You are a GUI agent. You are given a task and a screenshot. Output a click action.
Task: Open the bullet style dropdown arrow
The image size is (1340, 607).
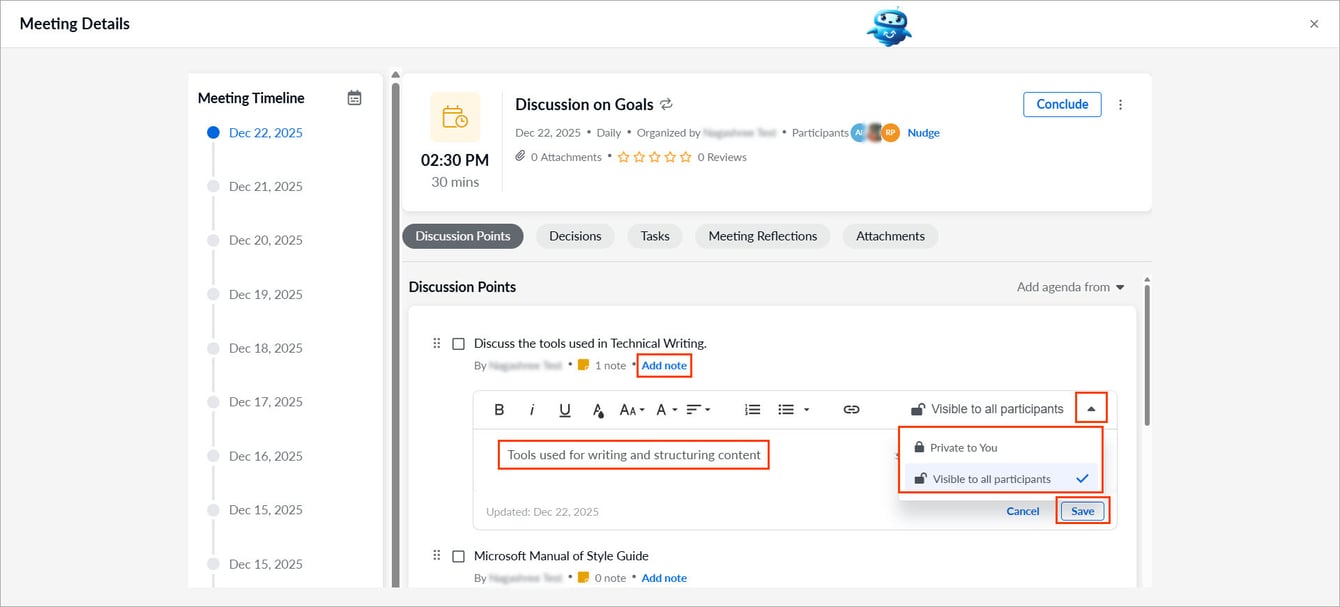coord(806,410)
